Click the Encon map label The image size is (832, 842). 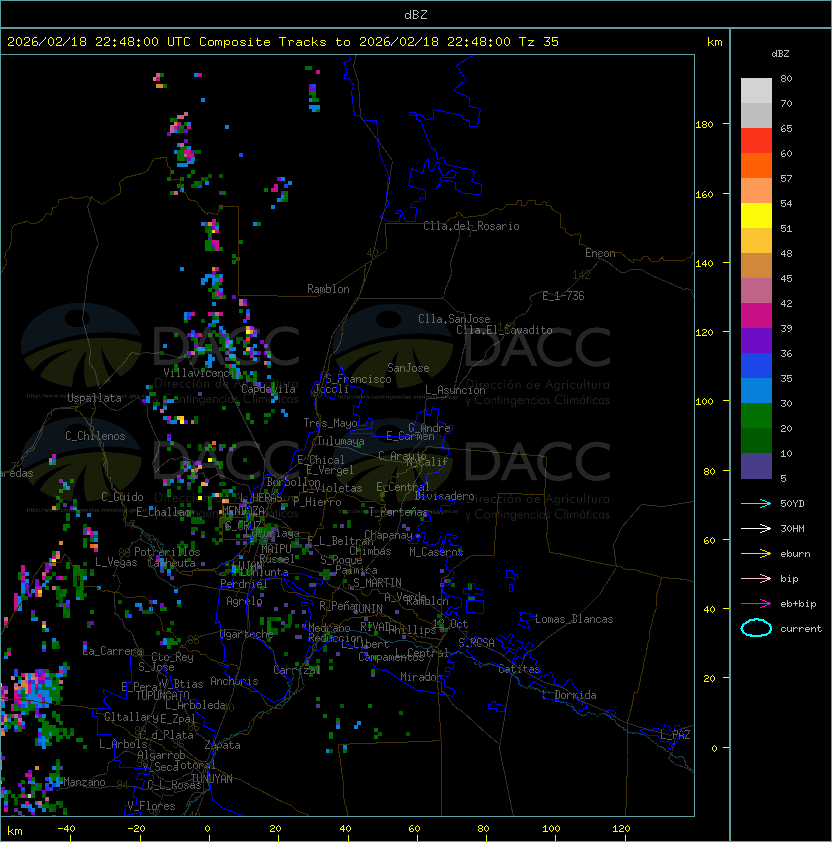tap(600, 253)
